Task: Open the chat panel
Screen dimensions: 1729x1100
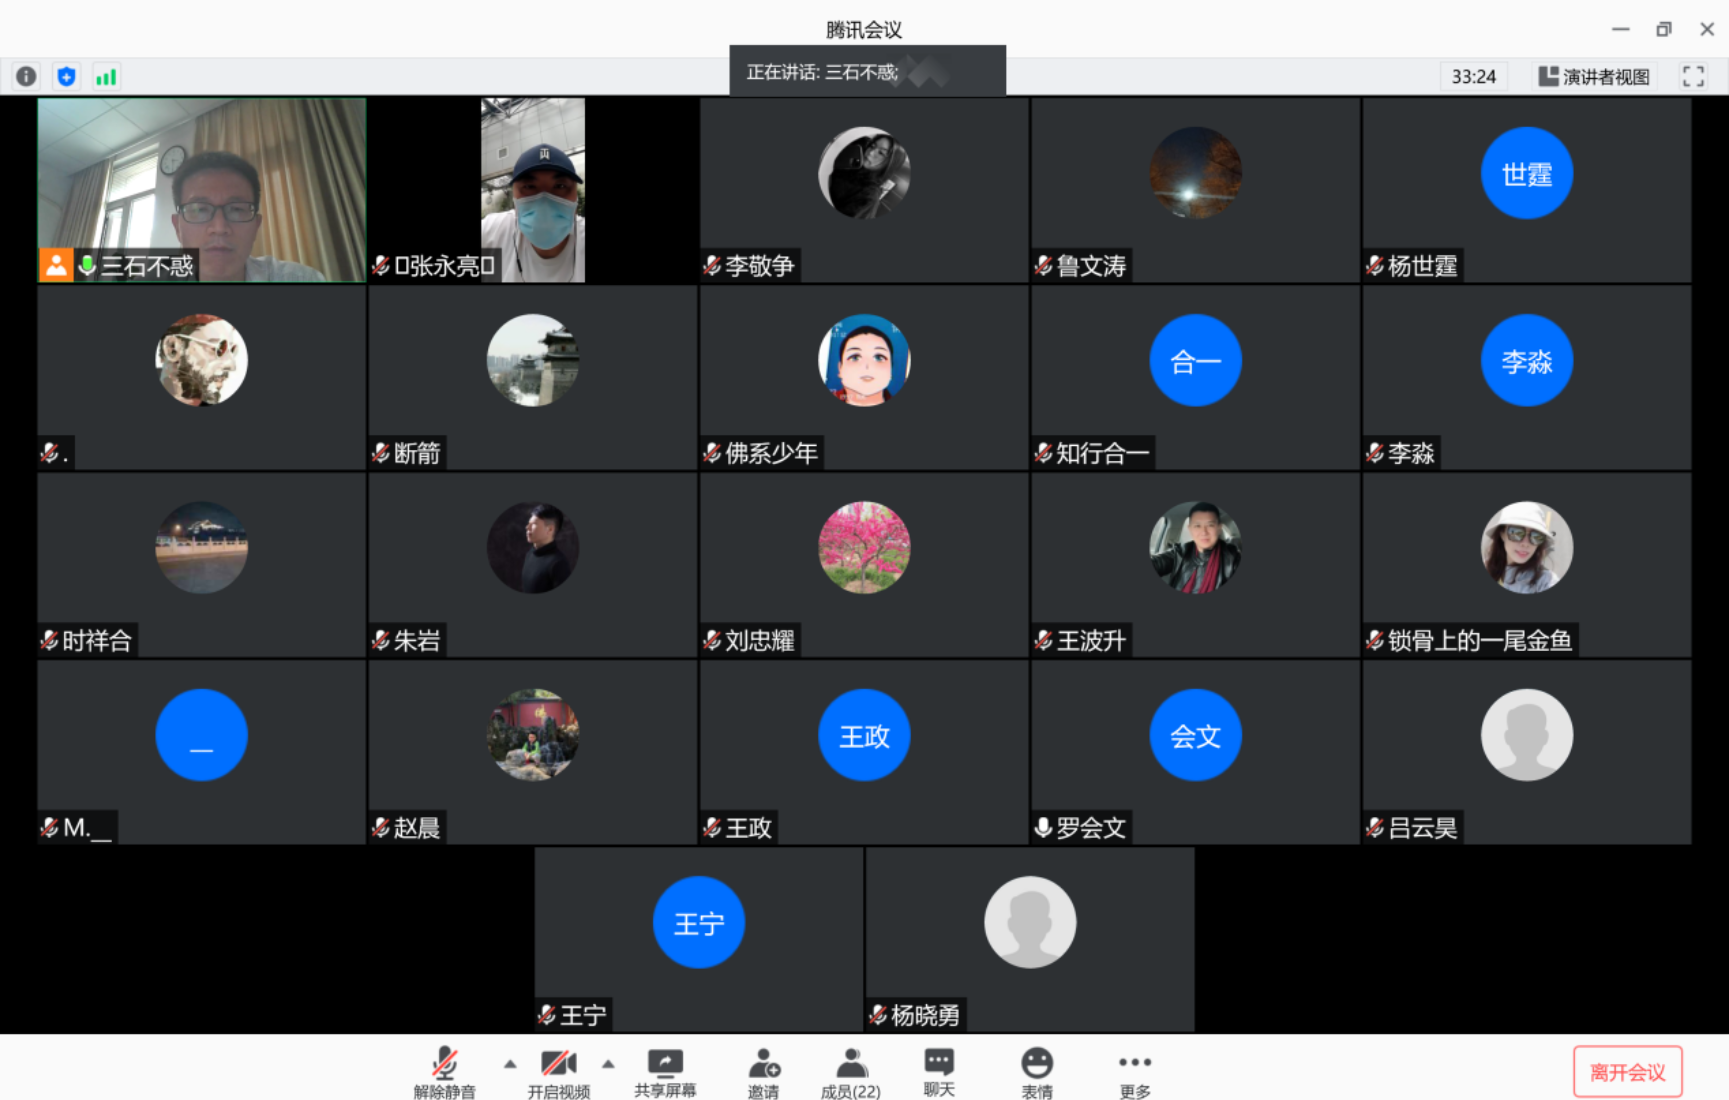Action: [939, 1072]
